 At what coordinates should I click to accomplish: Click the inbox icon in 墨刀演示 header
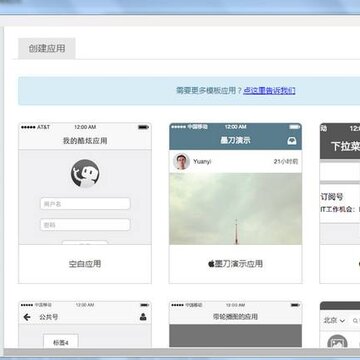point(292,141)
